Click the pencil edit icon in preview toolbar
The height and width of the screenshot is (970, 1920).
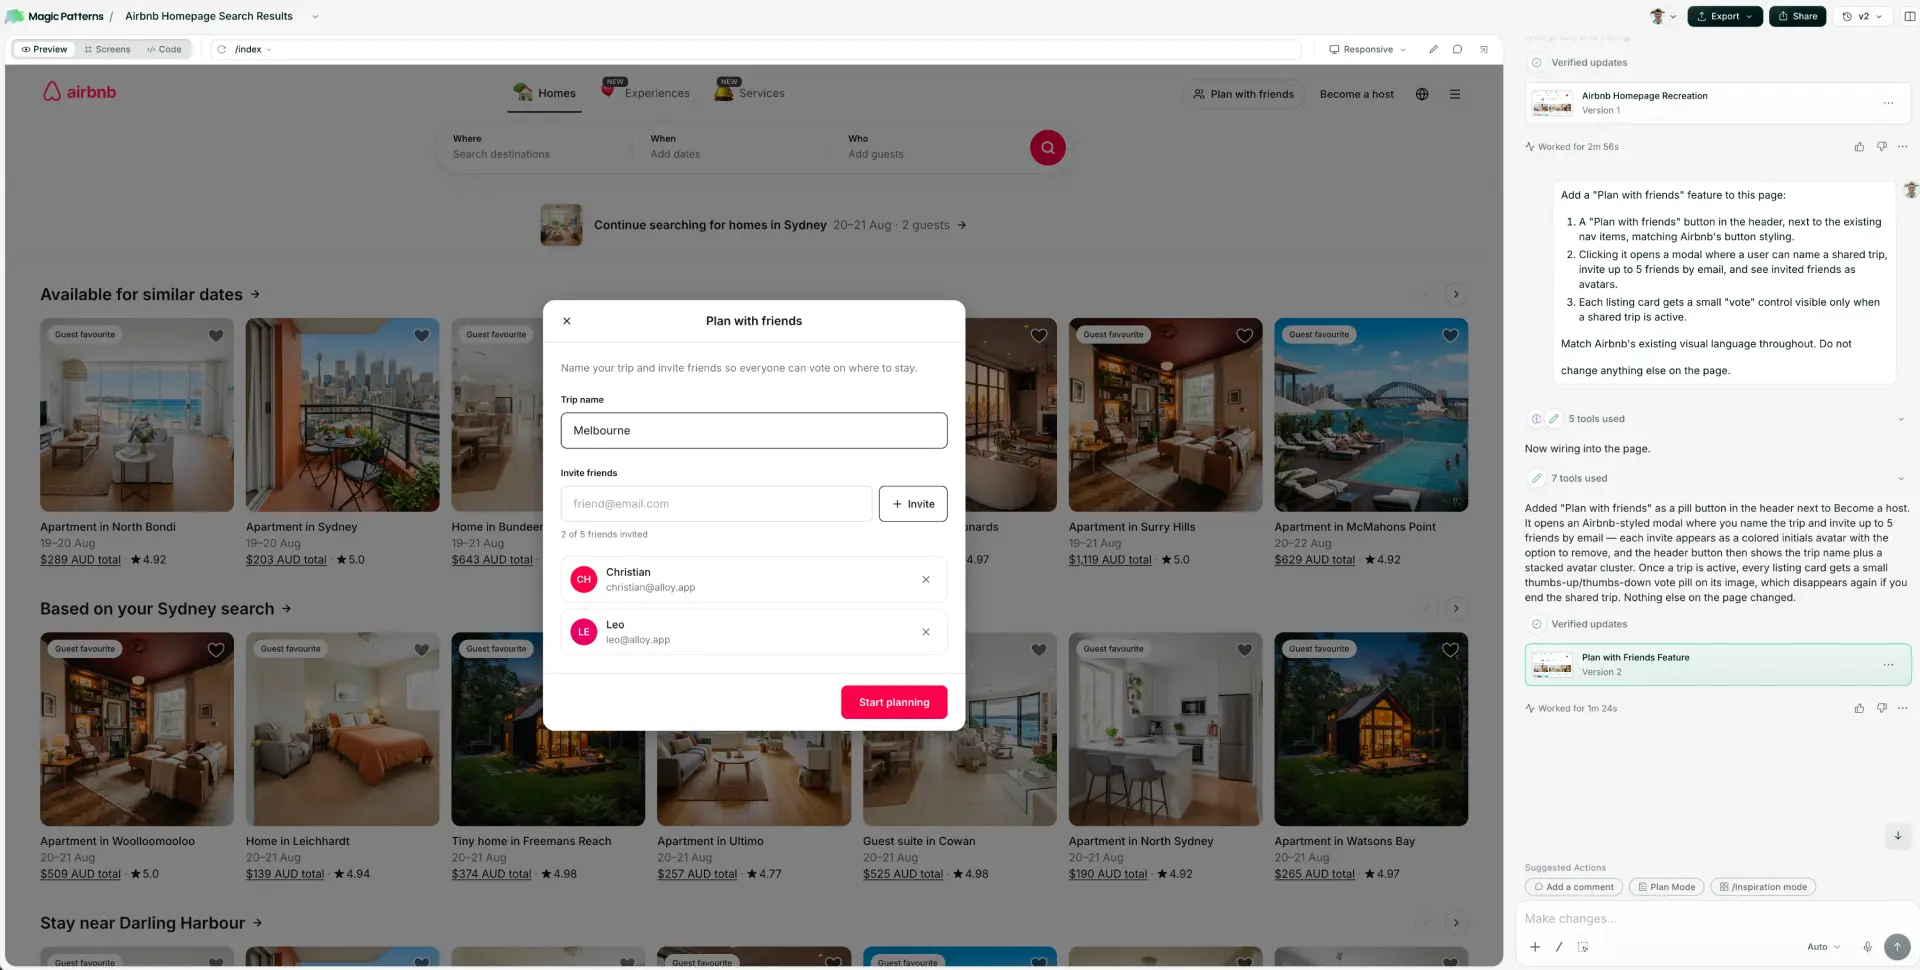pos(1433,49)
